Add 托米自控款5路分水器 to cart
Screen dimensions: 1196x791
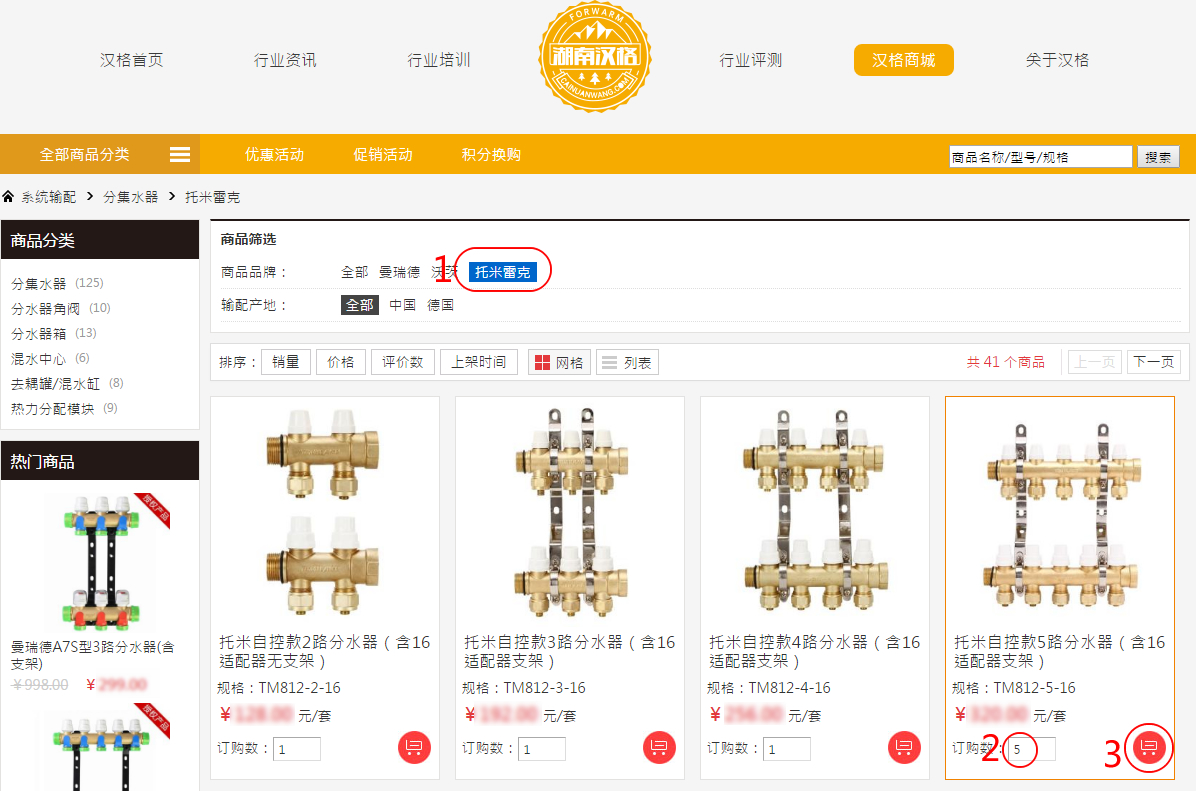tap(1149, 747)
